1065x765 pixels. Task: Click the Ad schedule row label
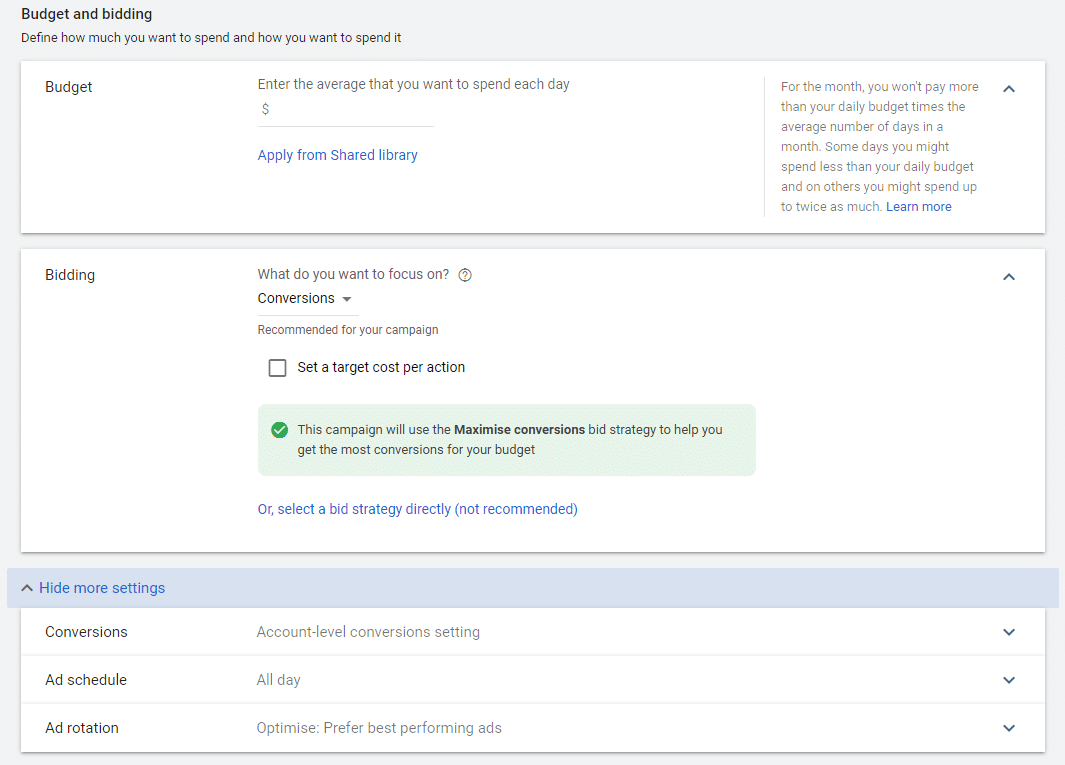tap(86, 680)
